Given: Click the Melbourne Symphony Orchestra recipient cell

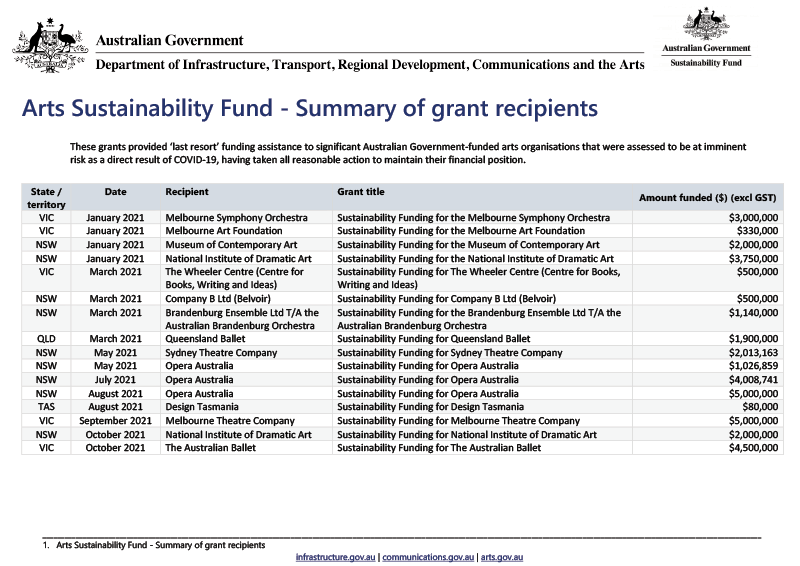Looking at the screenshot, I should (236, 217).
